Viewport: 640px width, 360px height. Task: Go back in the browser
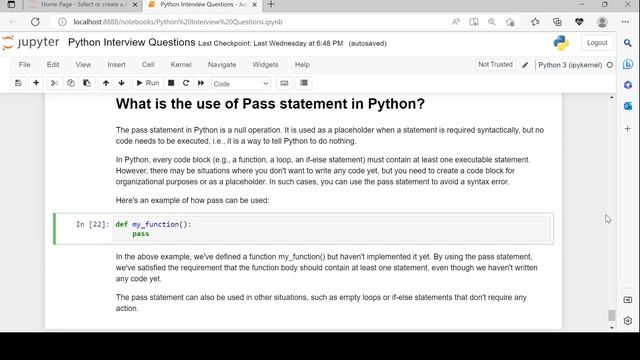(13, 22)
